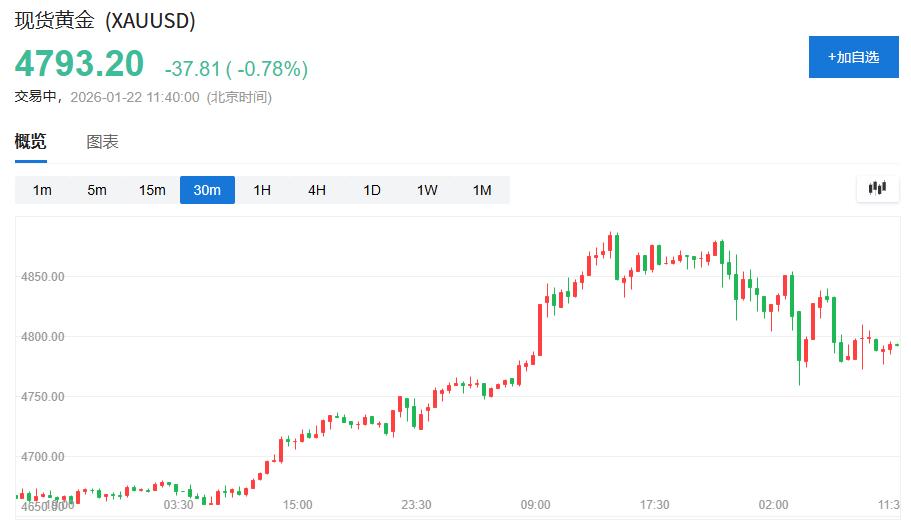Select the active 30m interval button
The image size is (911, 528).
point(207,190)
